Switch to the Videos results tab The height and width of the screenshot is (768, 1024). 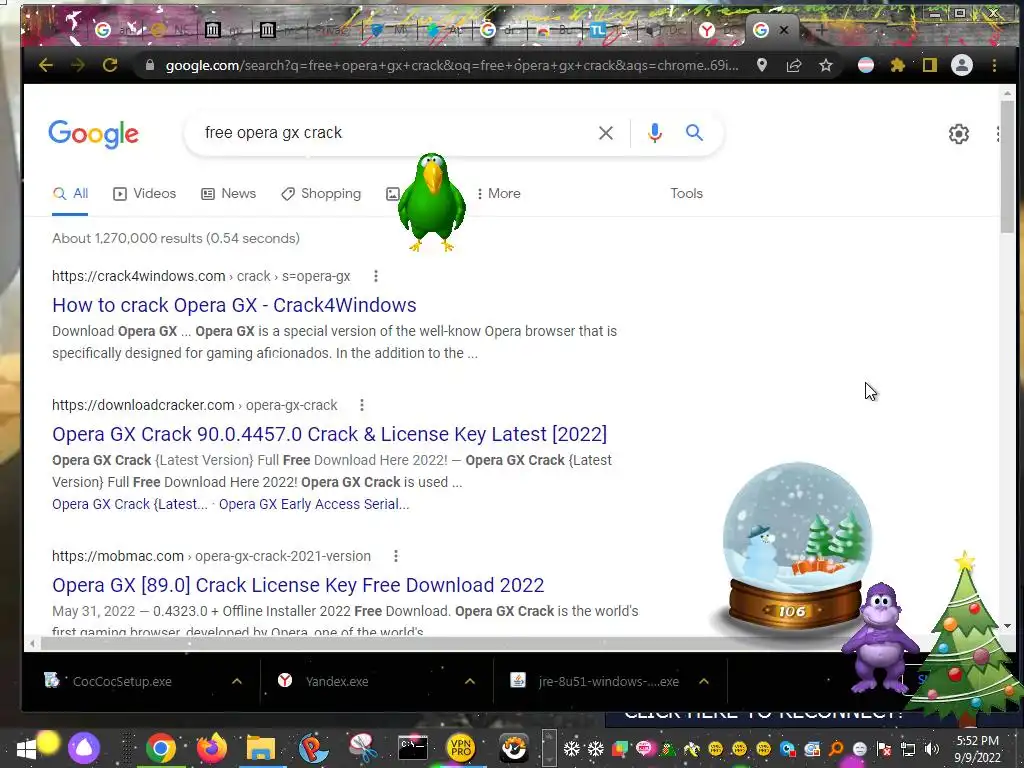coord(144,194)
